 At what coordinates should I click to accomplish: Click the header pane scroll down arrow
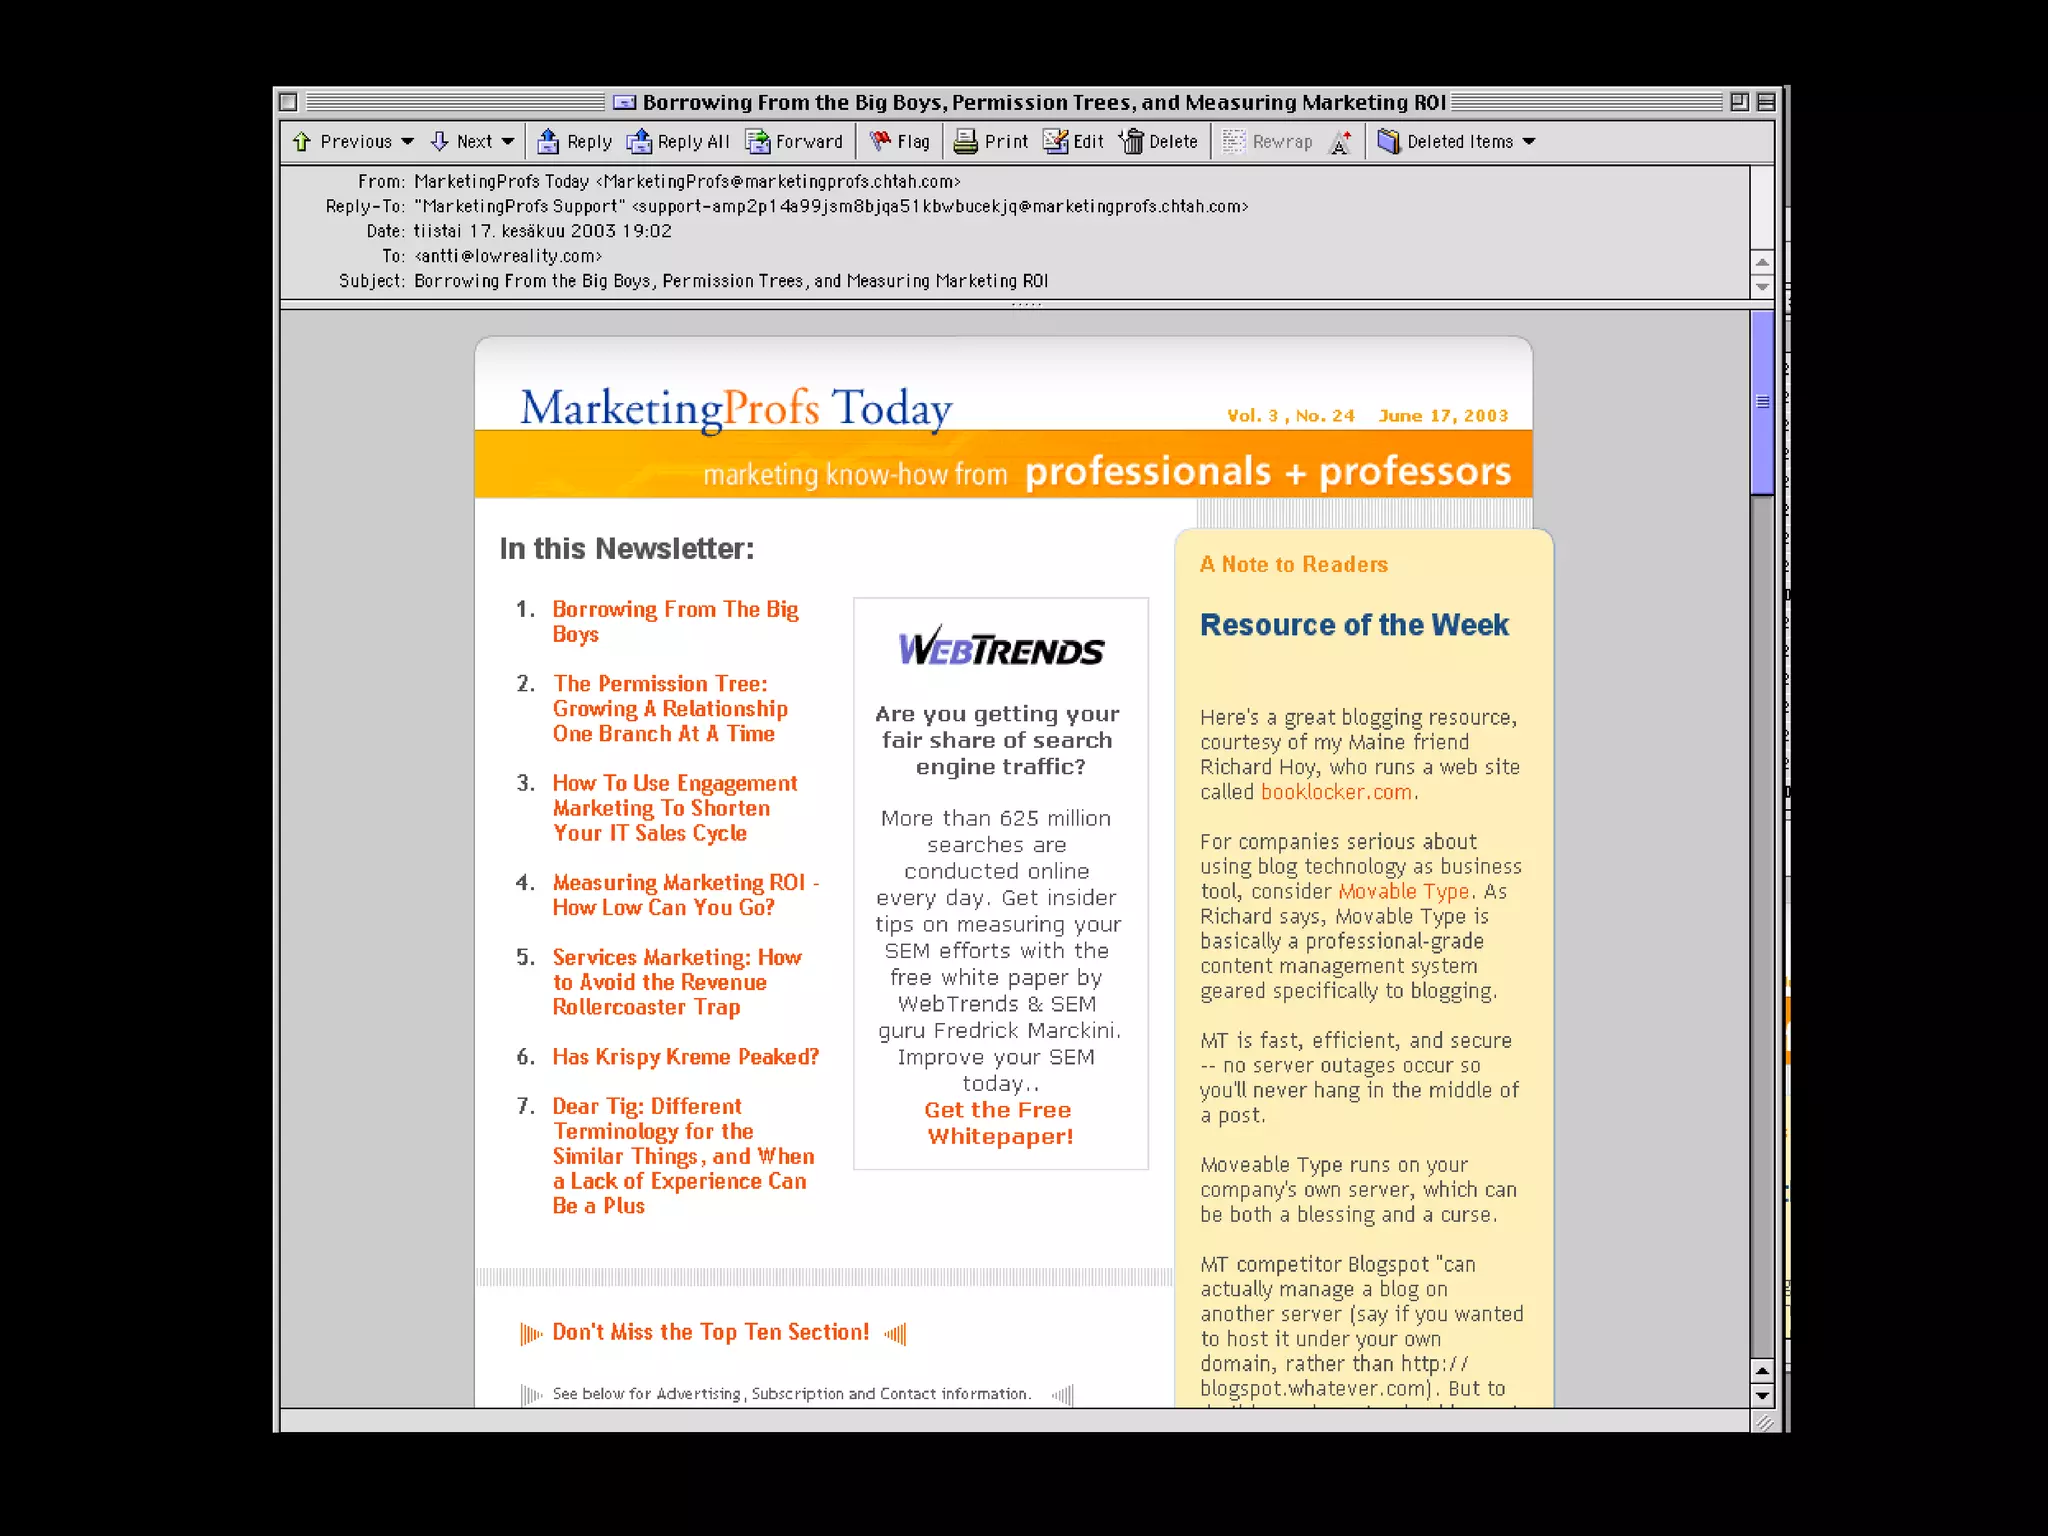(1762, 287)
